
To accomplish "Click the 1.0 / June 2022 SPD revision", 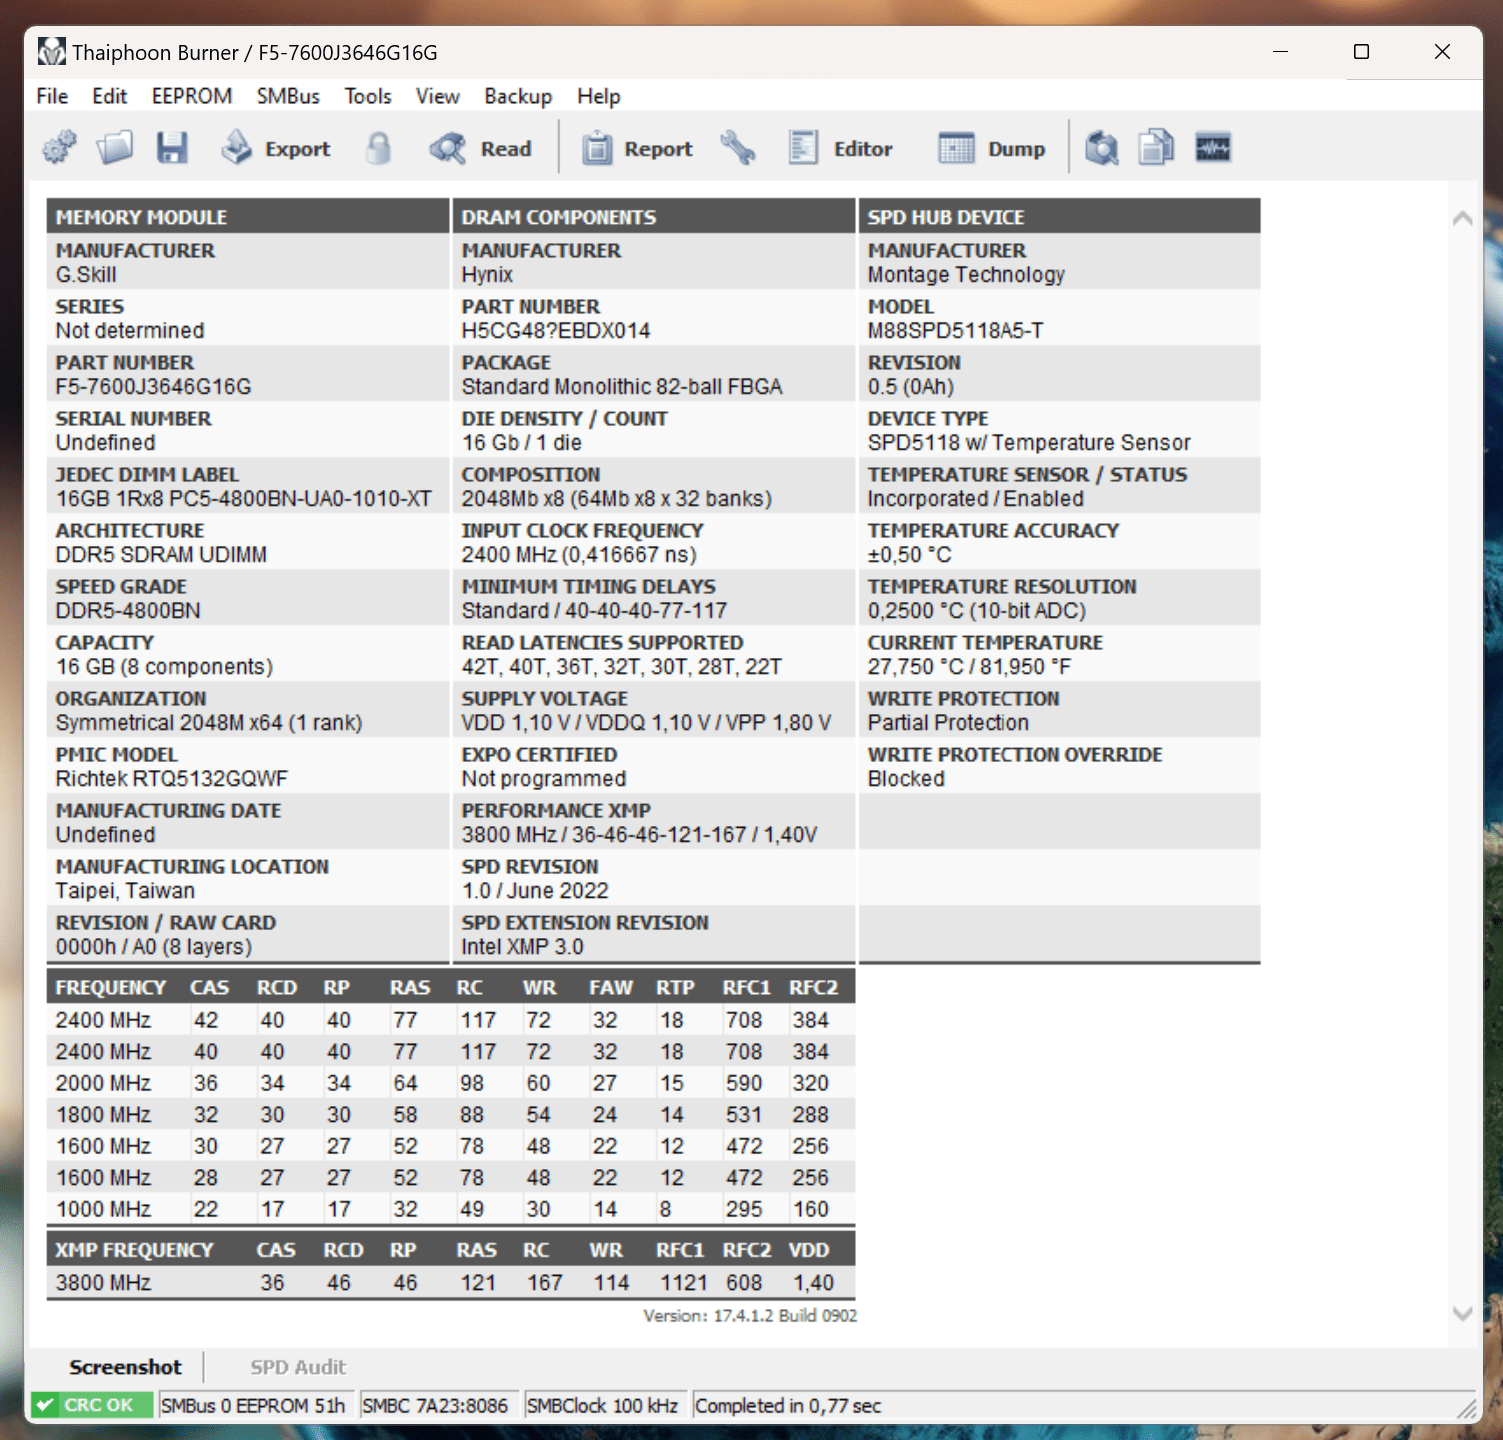I will (534, 890).
